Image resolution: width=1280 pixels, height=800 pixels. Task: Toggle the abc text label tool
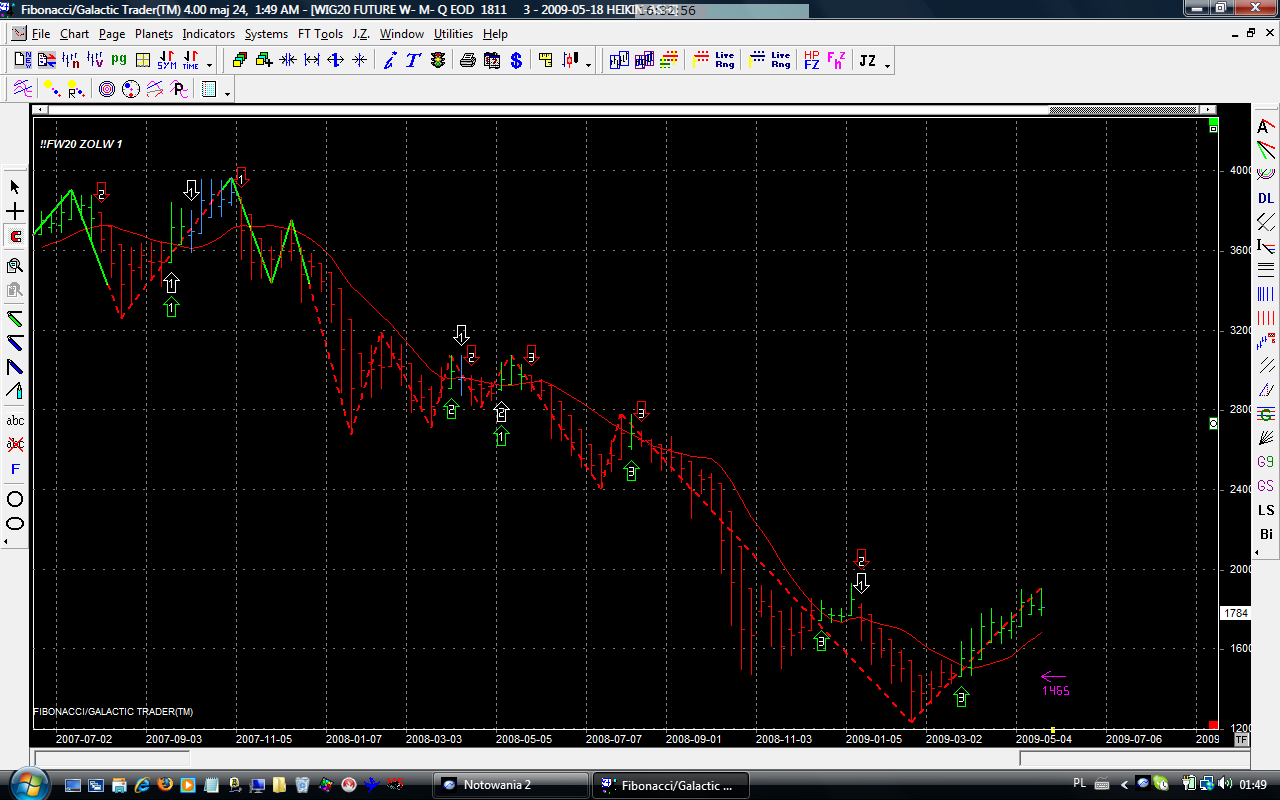click(x=15, y=420)
